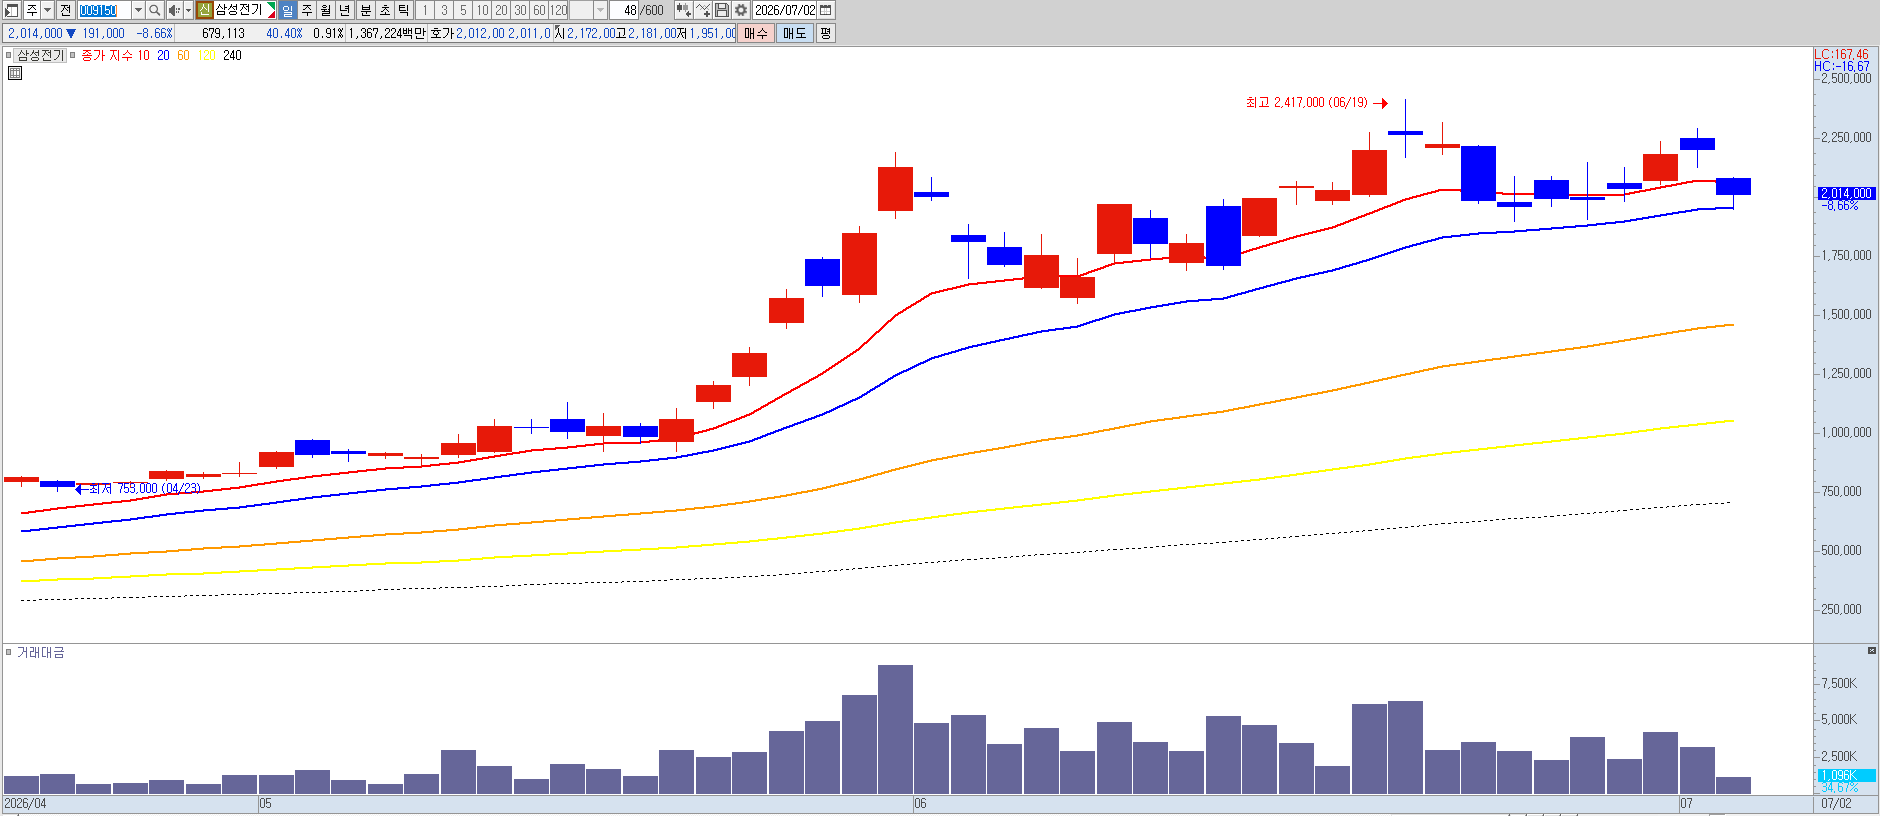Click the add indicator line icon
Image resolution: width=1880 pixels, height=816 pixels.
(703, 10)
